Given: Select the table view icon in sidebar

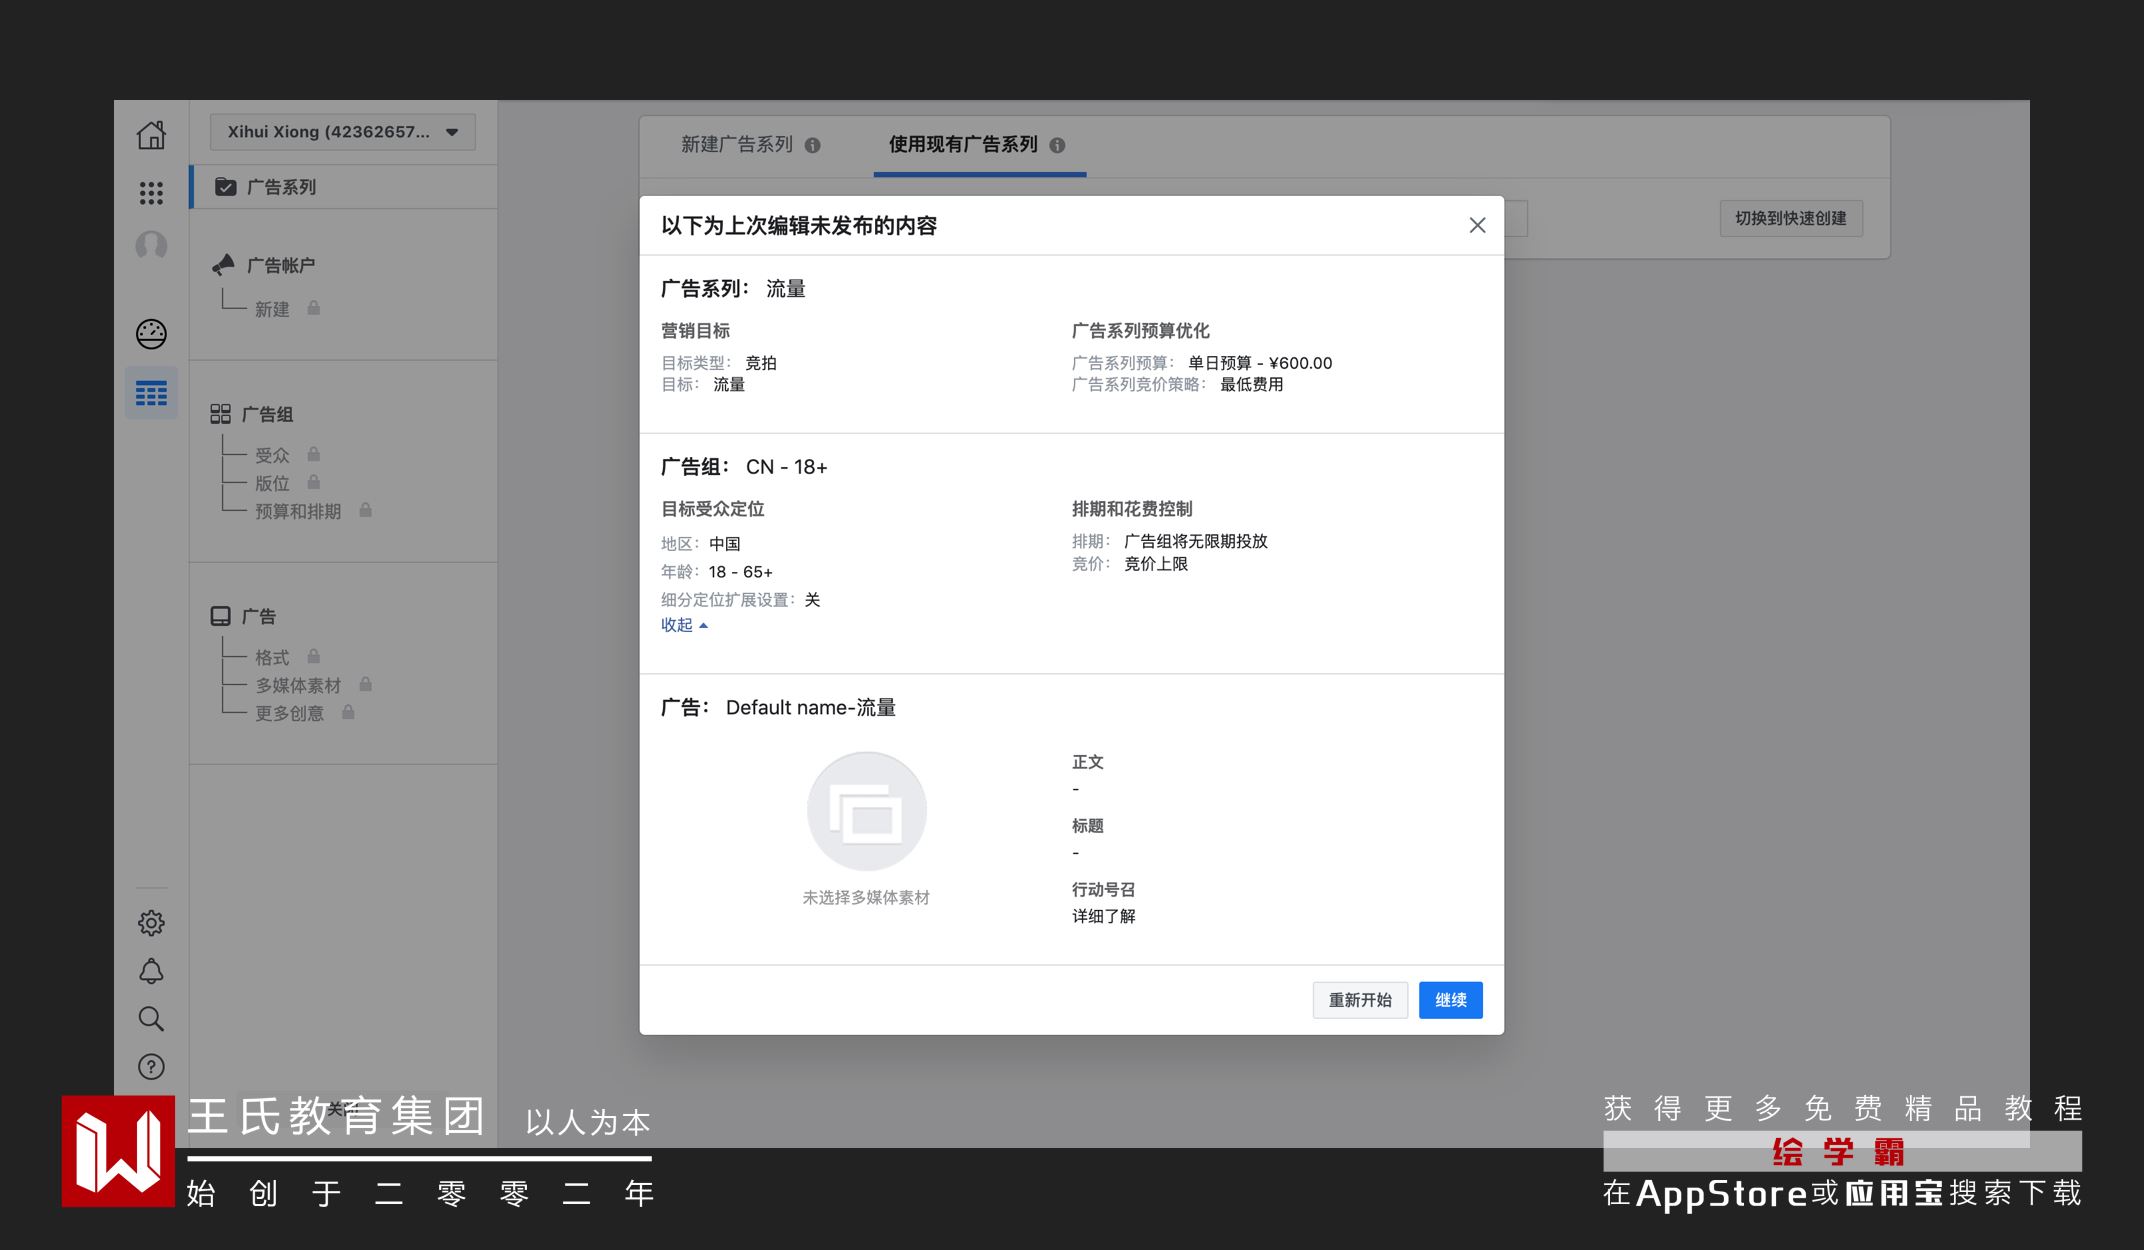Looking at the screenshot, I should point(151,393).
